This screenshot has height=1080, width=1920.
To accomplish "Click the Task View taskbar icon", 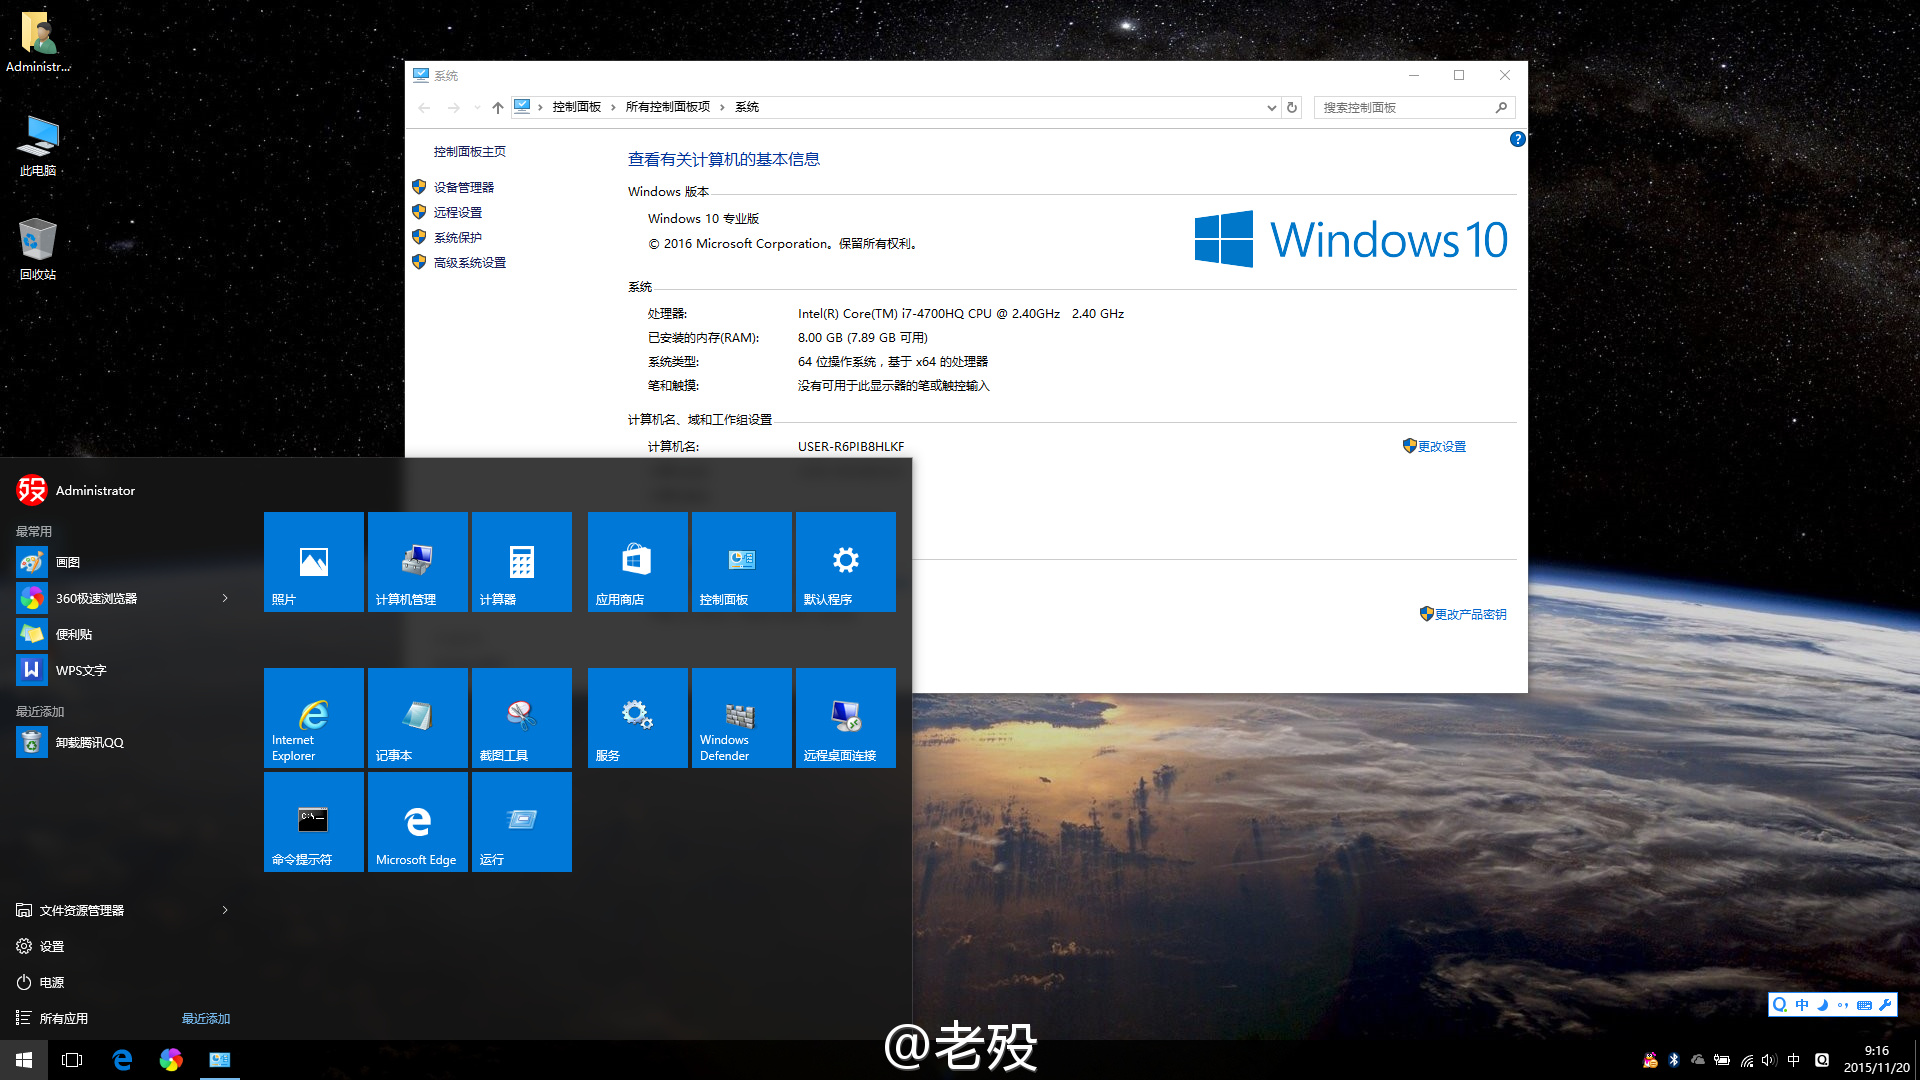I will (x=72, y=1060).
